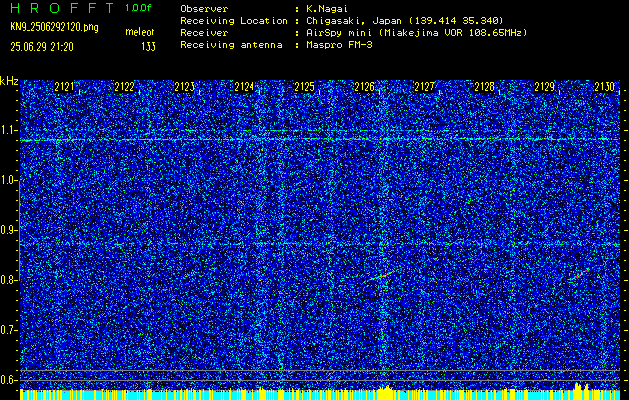Select the version number 1.00f
This screenshot has height=400, width=629.
coord(138,8)
